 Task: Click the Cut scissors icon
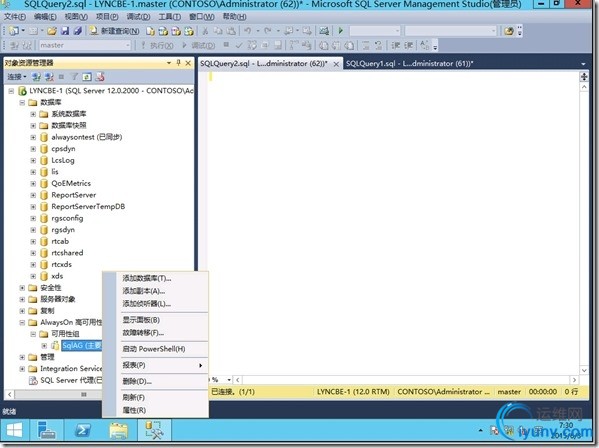[205, 31]
